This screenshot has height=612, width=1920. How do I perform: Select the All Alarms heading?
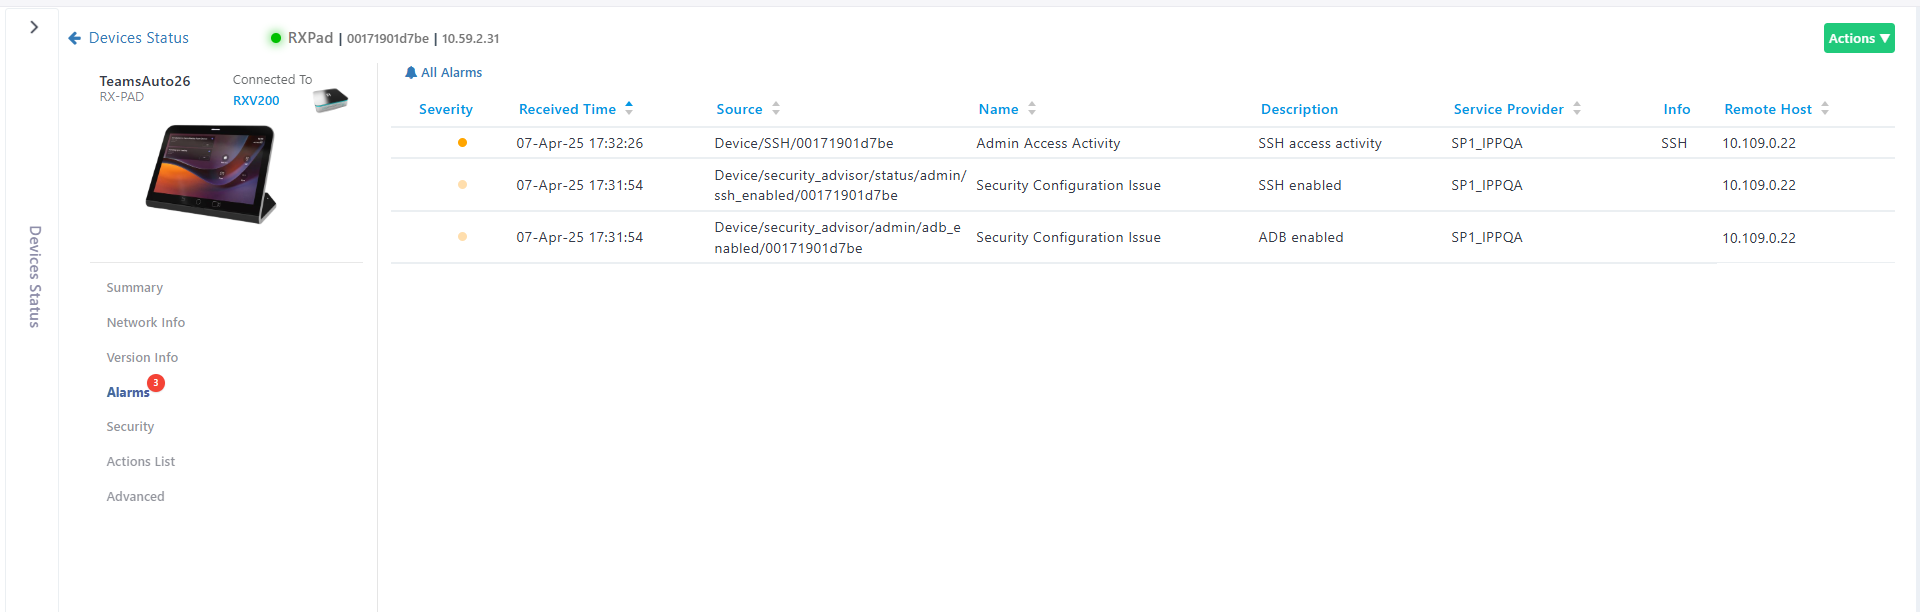(451, 72)
